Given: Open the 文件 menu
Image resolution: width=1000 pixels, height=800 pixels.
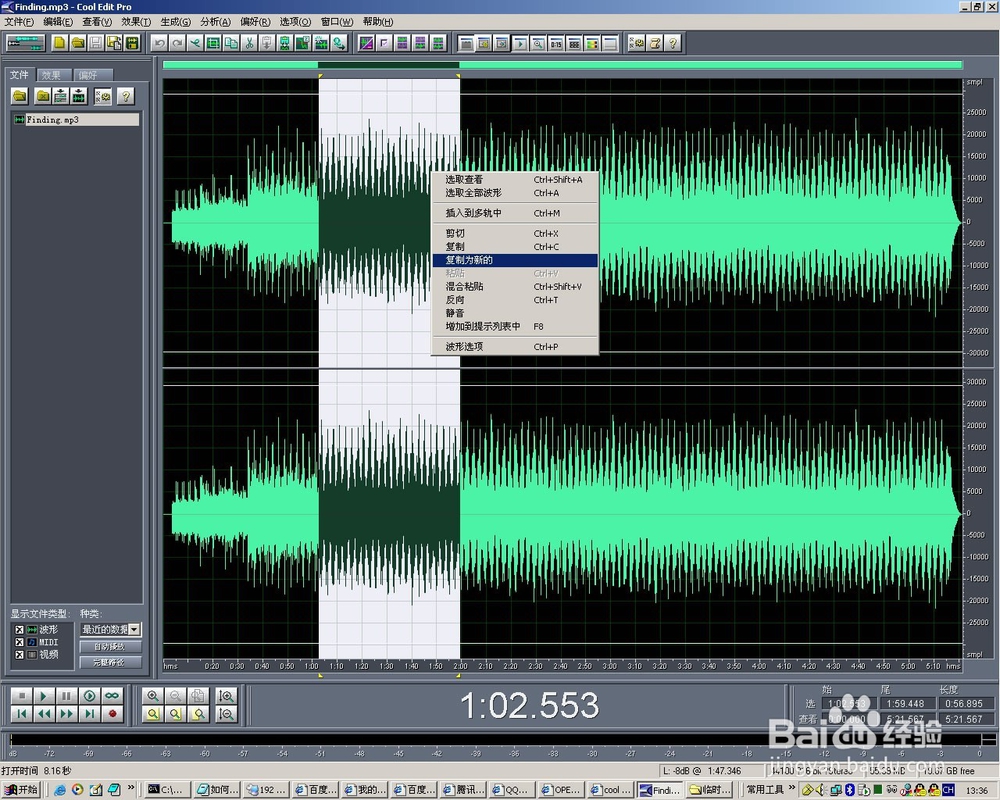Looking at the screenshot, I should pos(19,22).
